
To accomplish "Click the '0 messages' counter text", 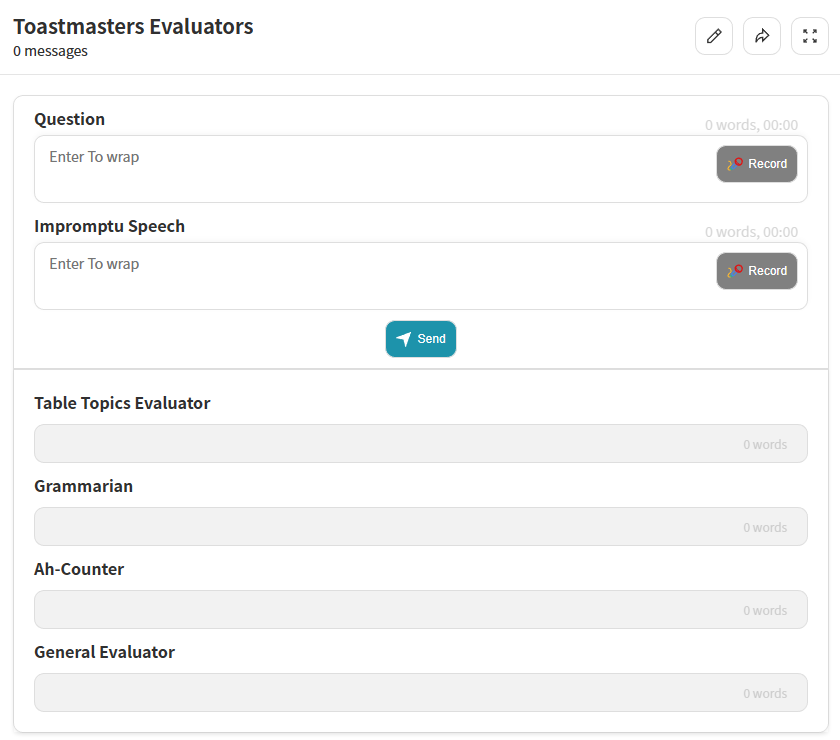I will 50,51.
